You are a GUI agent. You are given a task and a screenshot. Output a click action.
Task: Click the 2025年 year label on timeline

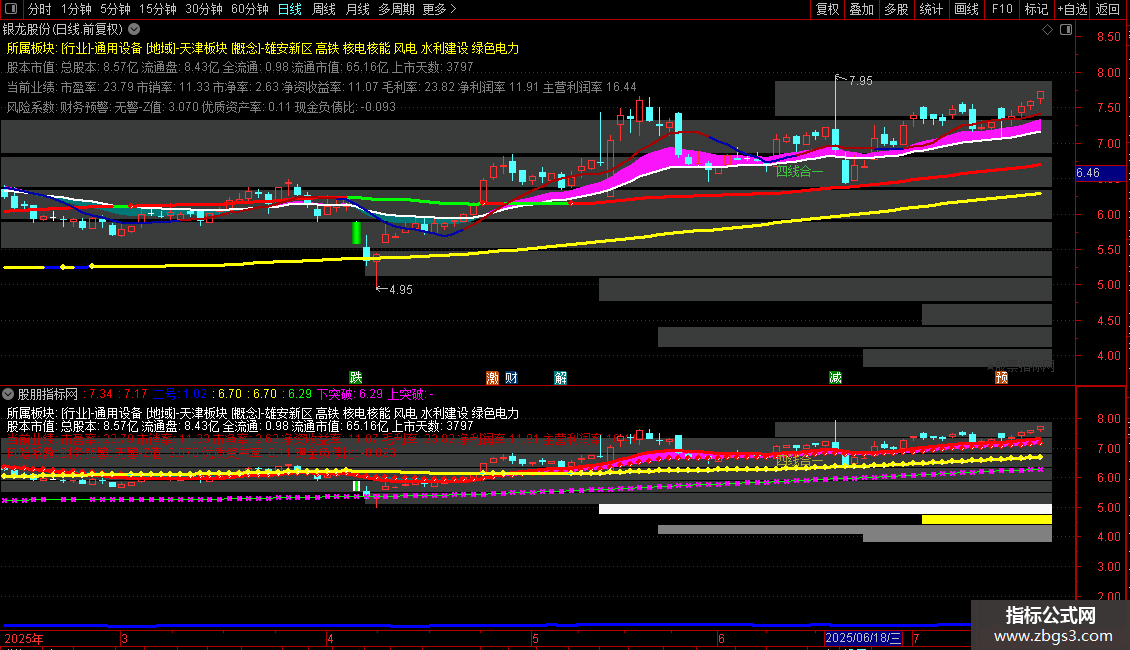(24, 638)
